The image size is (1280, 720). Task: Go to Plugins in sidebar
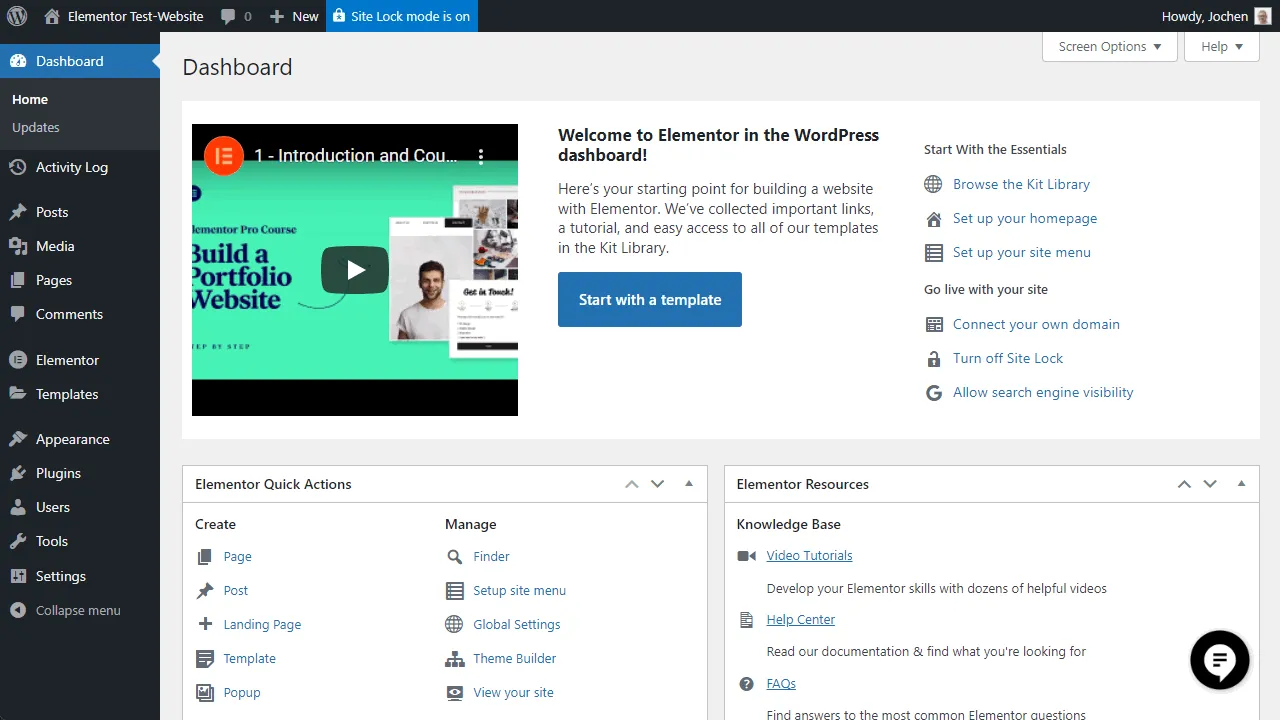pyautogui.click(x=80, y=473)
